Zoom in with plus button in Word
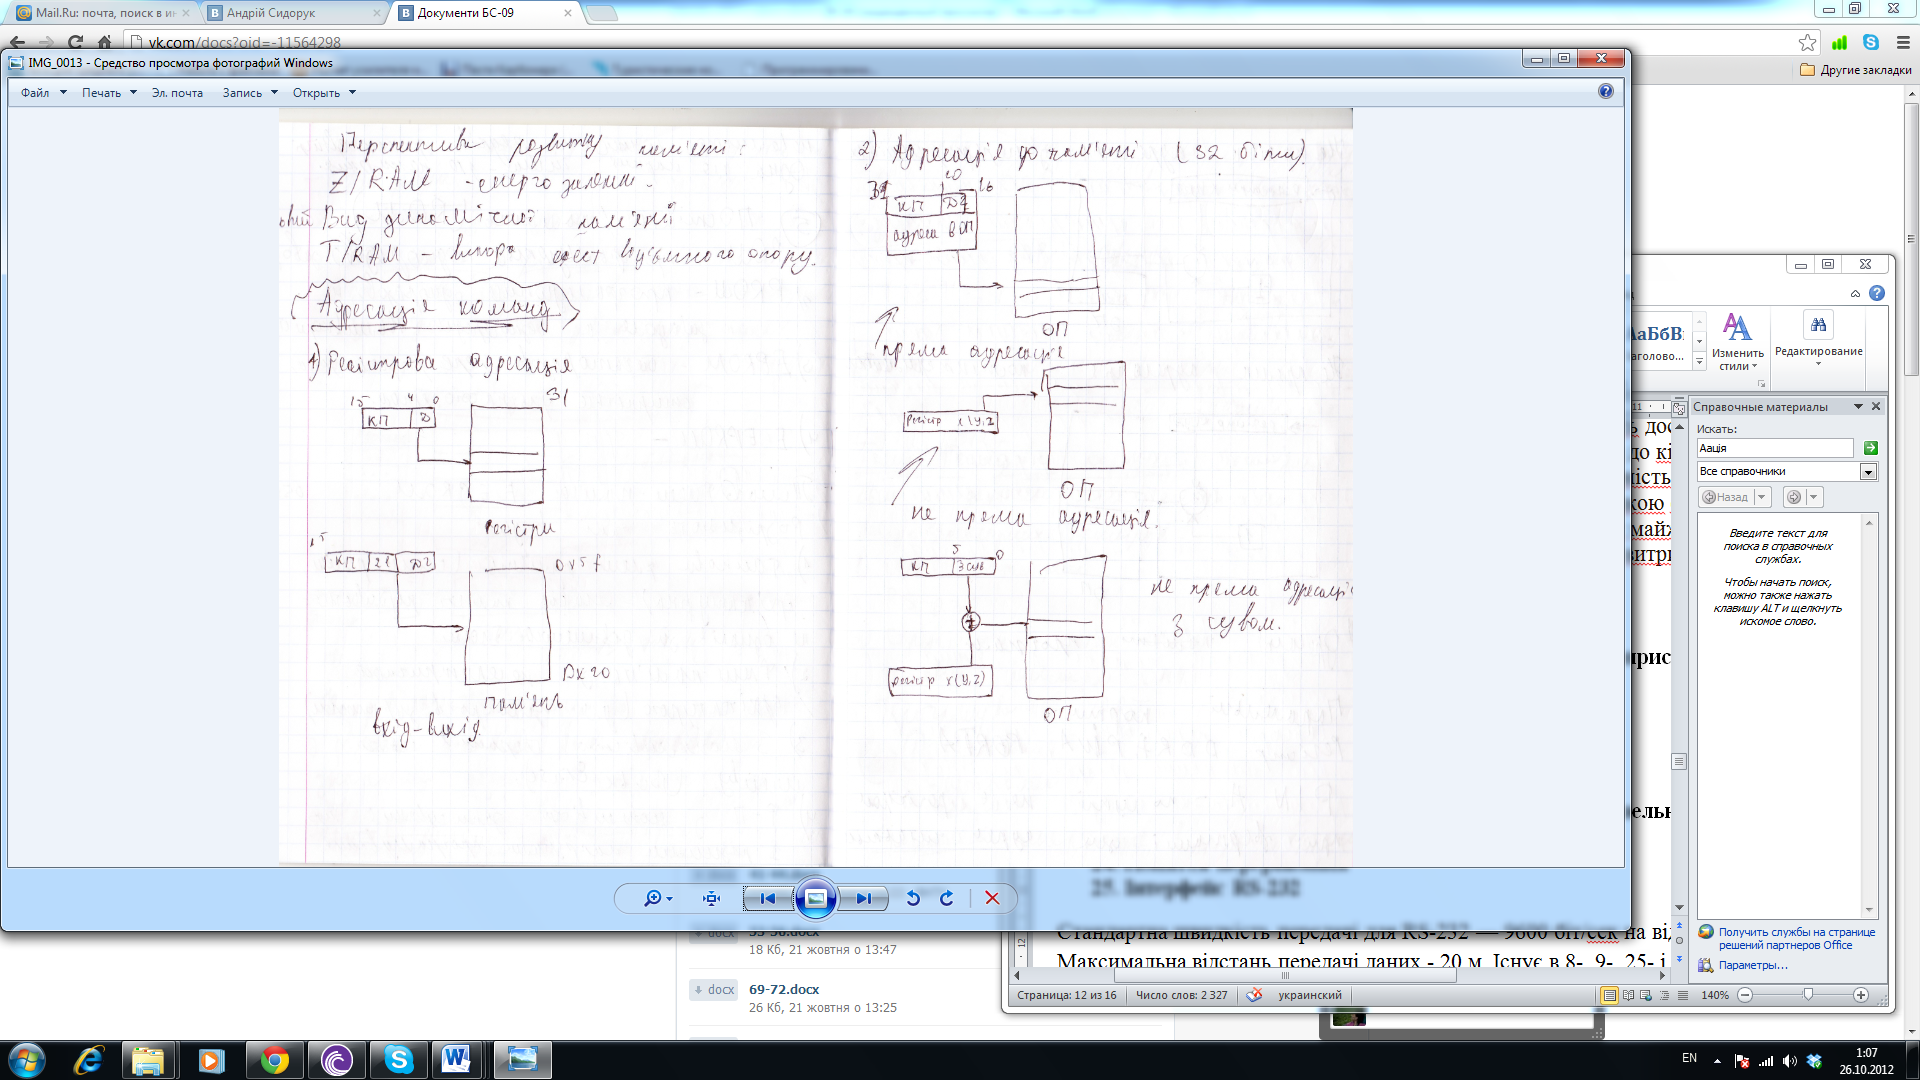Image resolution: width=1920 pixels, height=1080 pixels. [1861, 995]
